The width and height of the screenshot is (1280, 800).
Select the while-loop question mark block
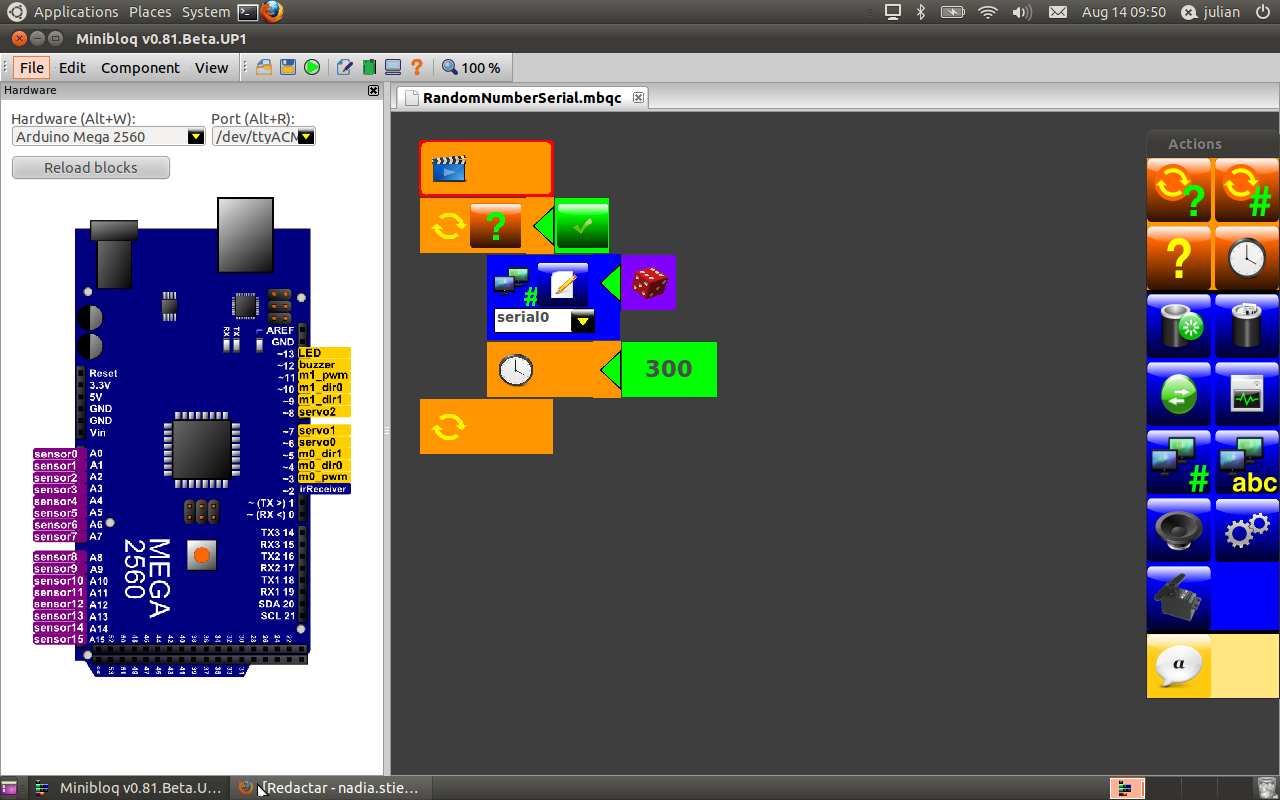(495, 225)
